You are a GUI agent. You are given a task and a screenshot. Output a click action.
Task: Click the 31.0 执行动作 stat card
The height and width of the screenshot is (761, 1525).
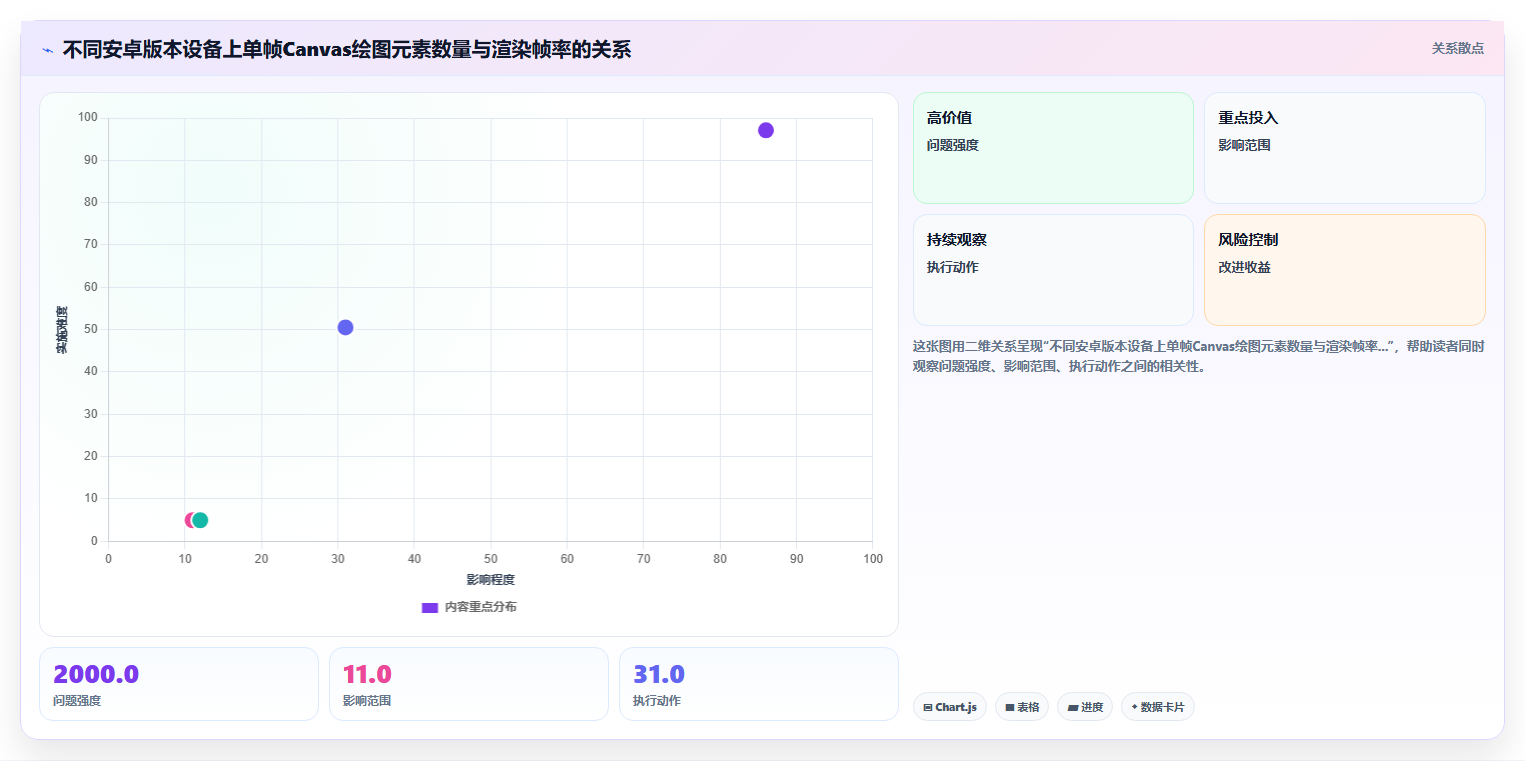759,684
